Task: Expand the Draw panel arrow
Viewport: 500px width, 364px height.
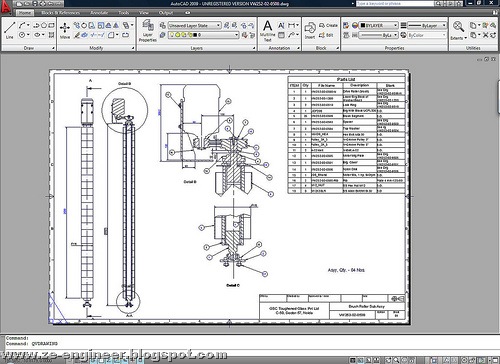Action: click(53, 48)
